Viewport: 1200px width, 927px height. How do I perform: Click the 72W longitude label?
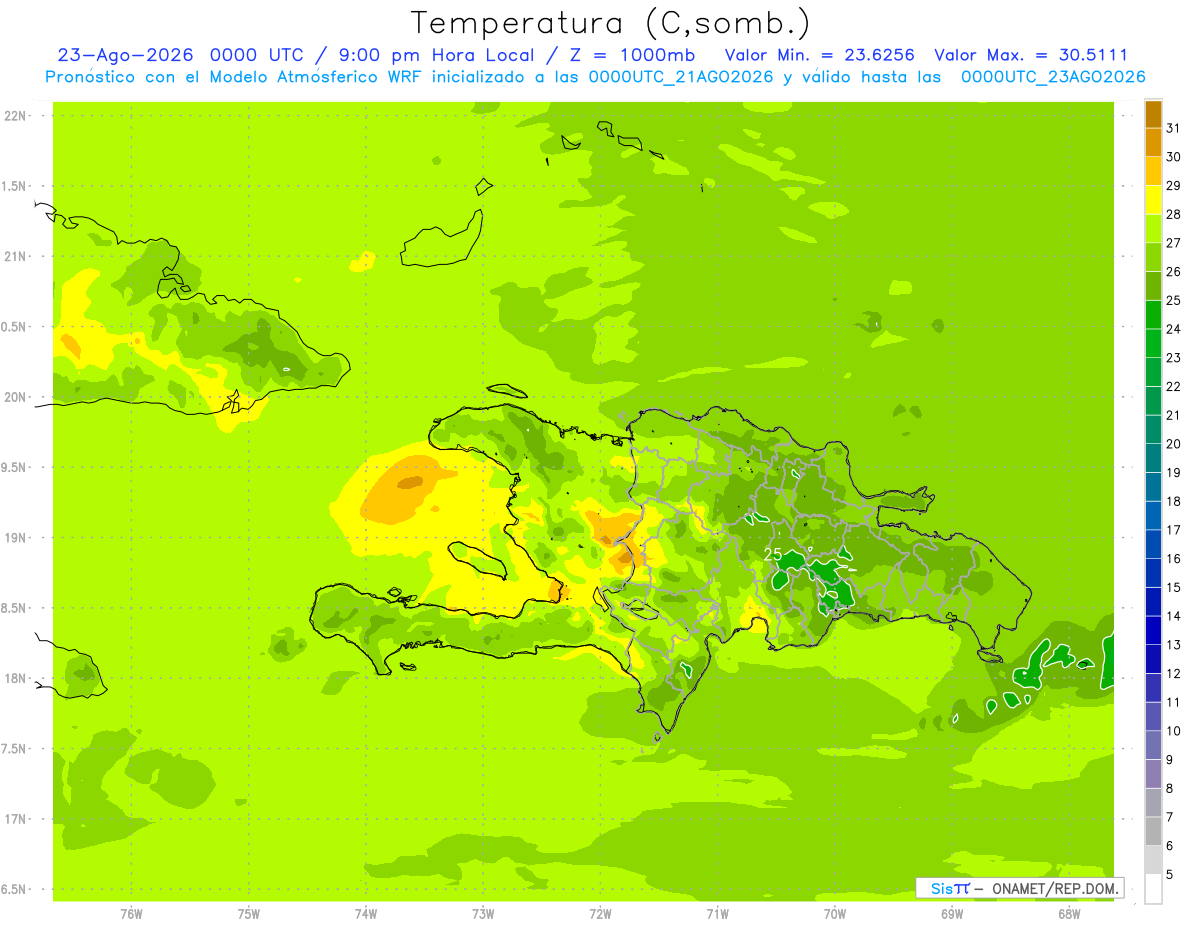pyautogui.click(x=600, y=913)
